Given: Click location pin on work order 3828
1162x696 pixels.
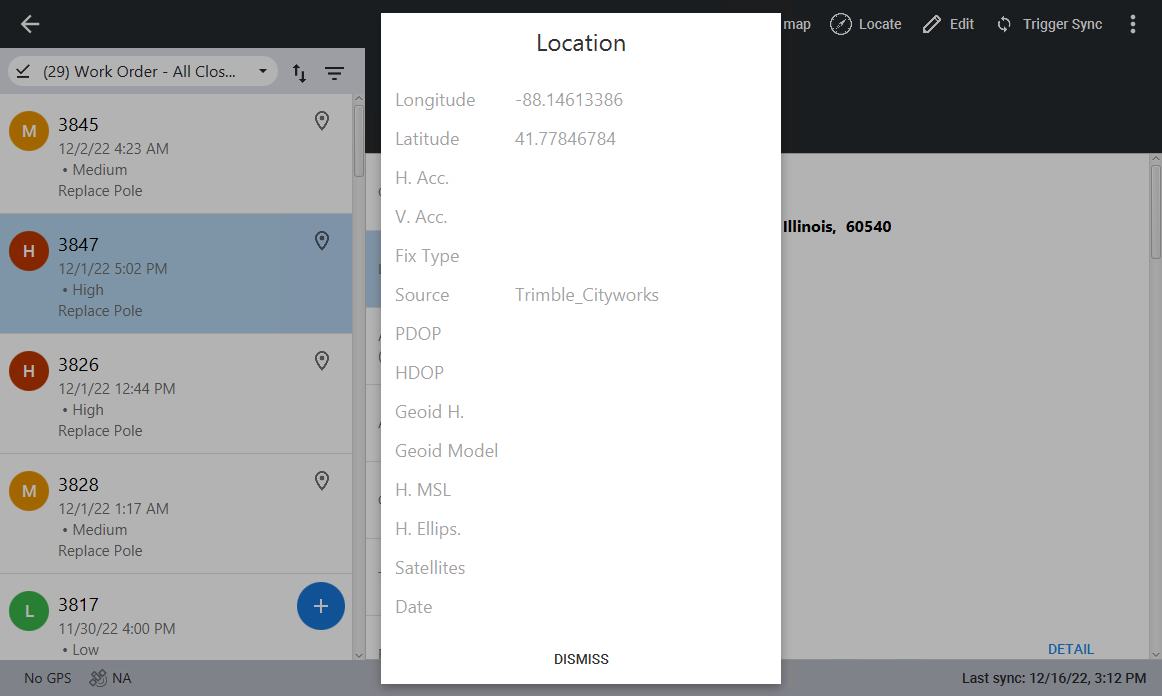Looking at the screenshot, I should tap(322, 481).
